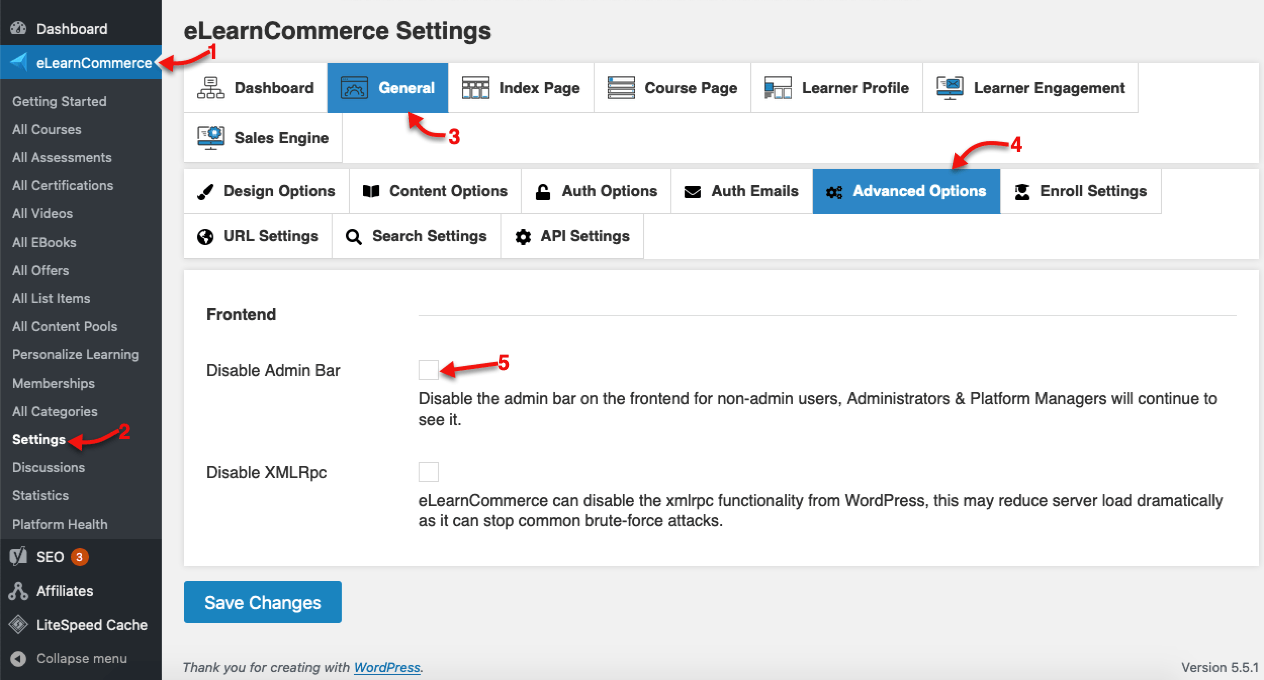Open the URL Settings sub-tab

pyautogui.click(x=258, y=237)
